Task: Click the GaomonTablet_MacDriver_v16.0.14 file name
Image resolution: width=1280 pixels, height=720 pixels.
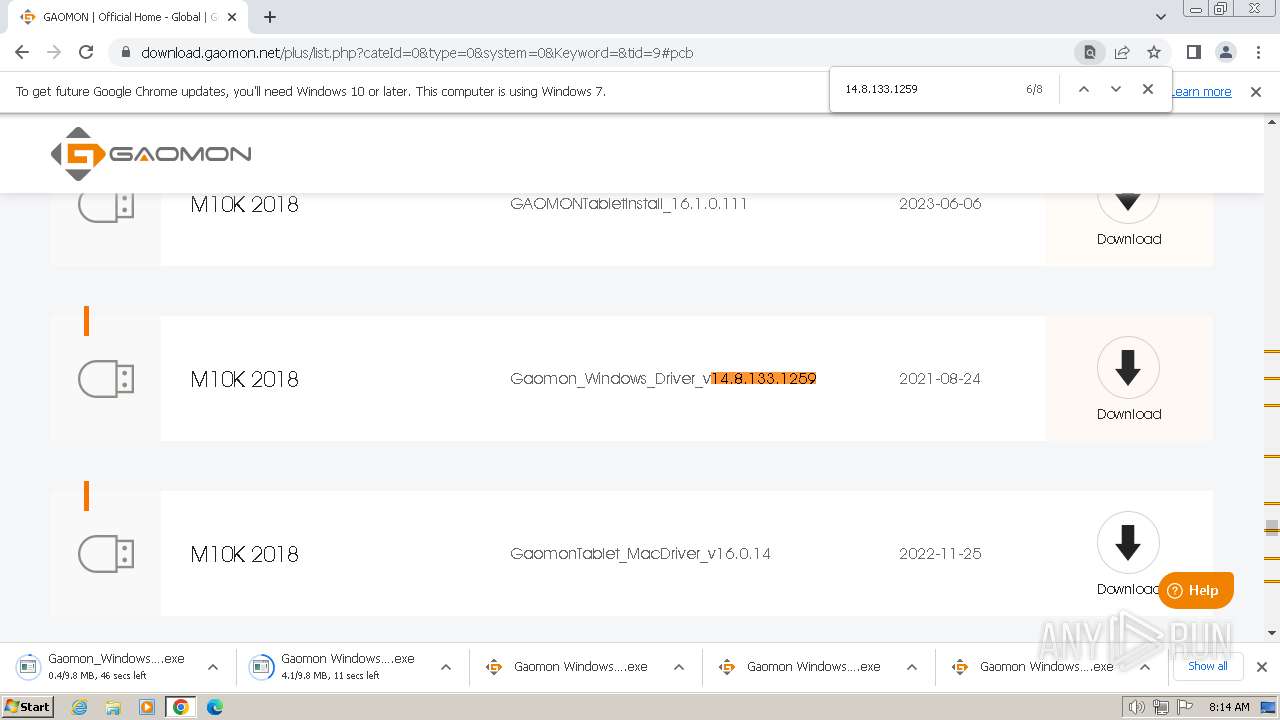Action: coord(640,554)
